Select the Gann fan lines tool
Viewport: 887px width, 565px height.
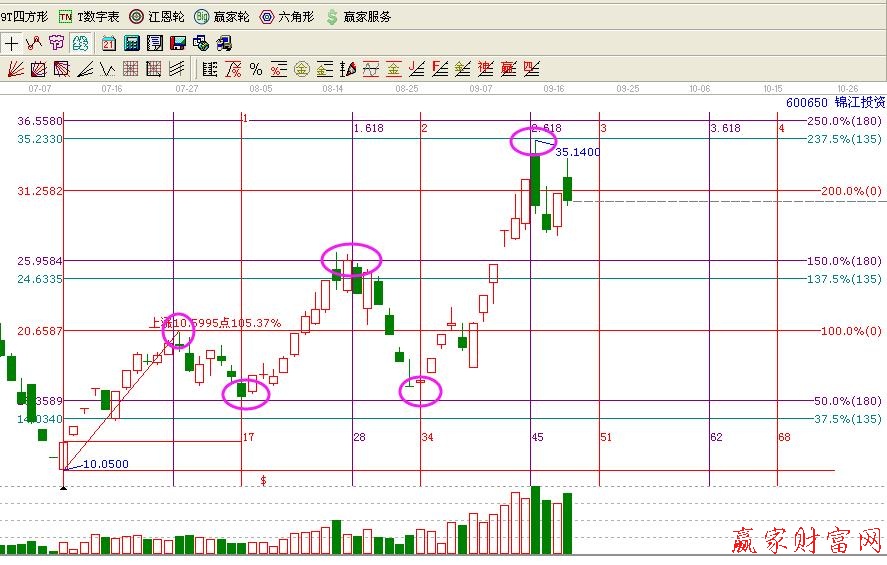[x=15, y=69]
